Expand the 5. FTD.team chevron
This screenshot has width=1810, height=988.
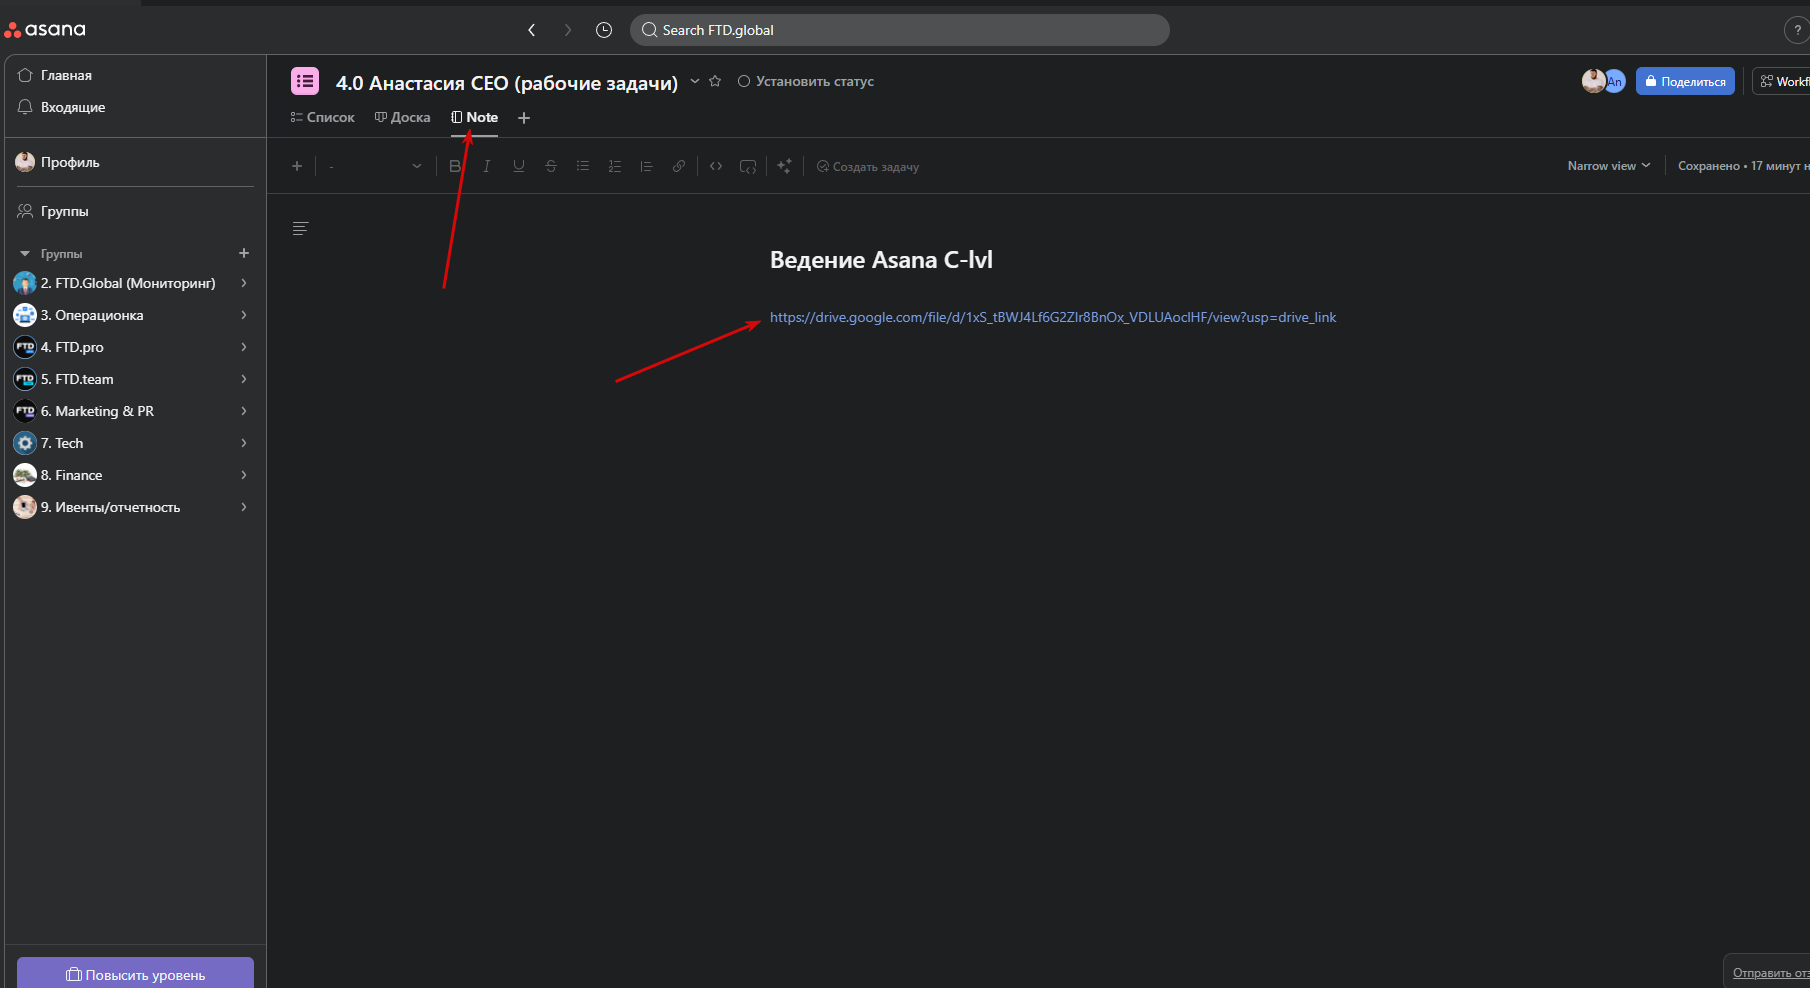point(244,379)
